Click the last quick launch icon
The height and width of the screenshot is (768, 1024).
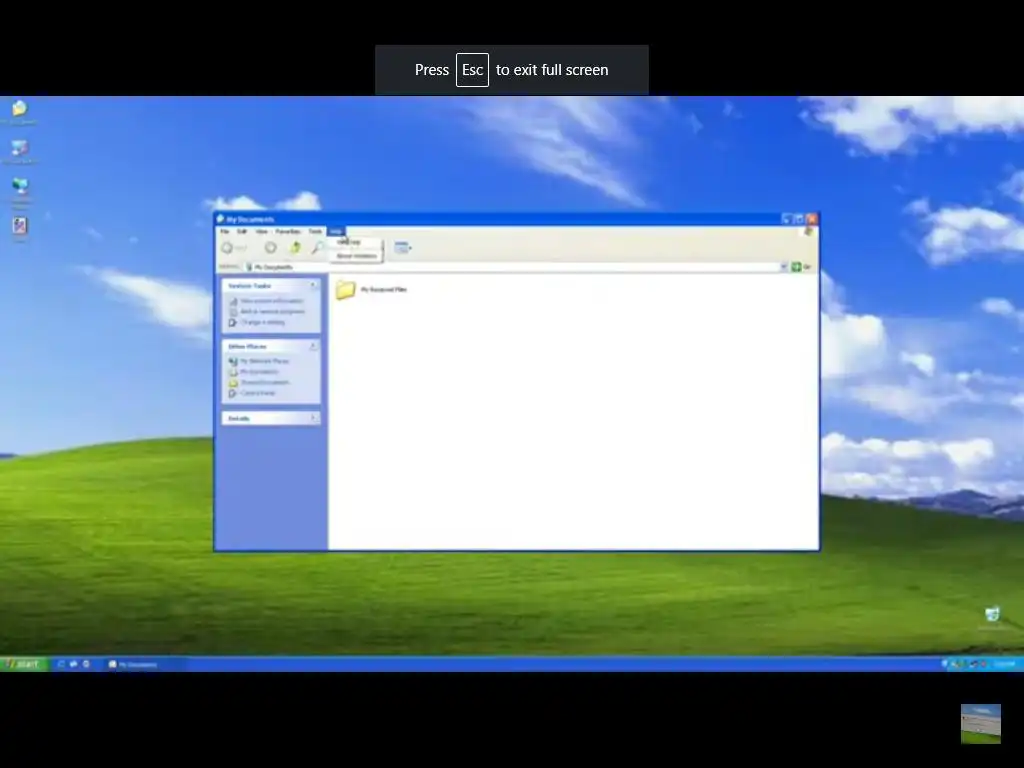pyautogui.click(x=86, y=664)
